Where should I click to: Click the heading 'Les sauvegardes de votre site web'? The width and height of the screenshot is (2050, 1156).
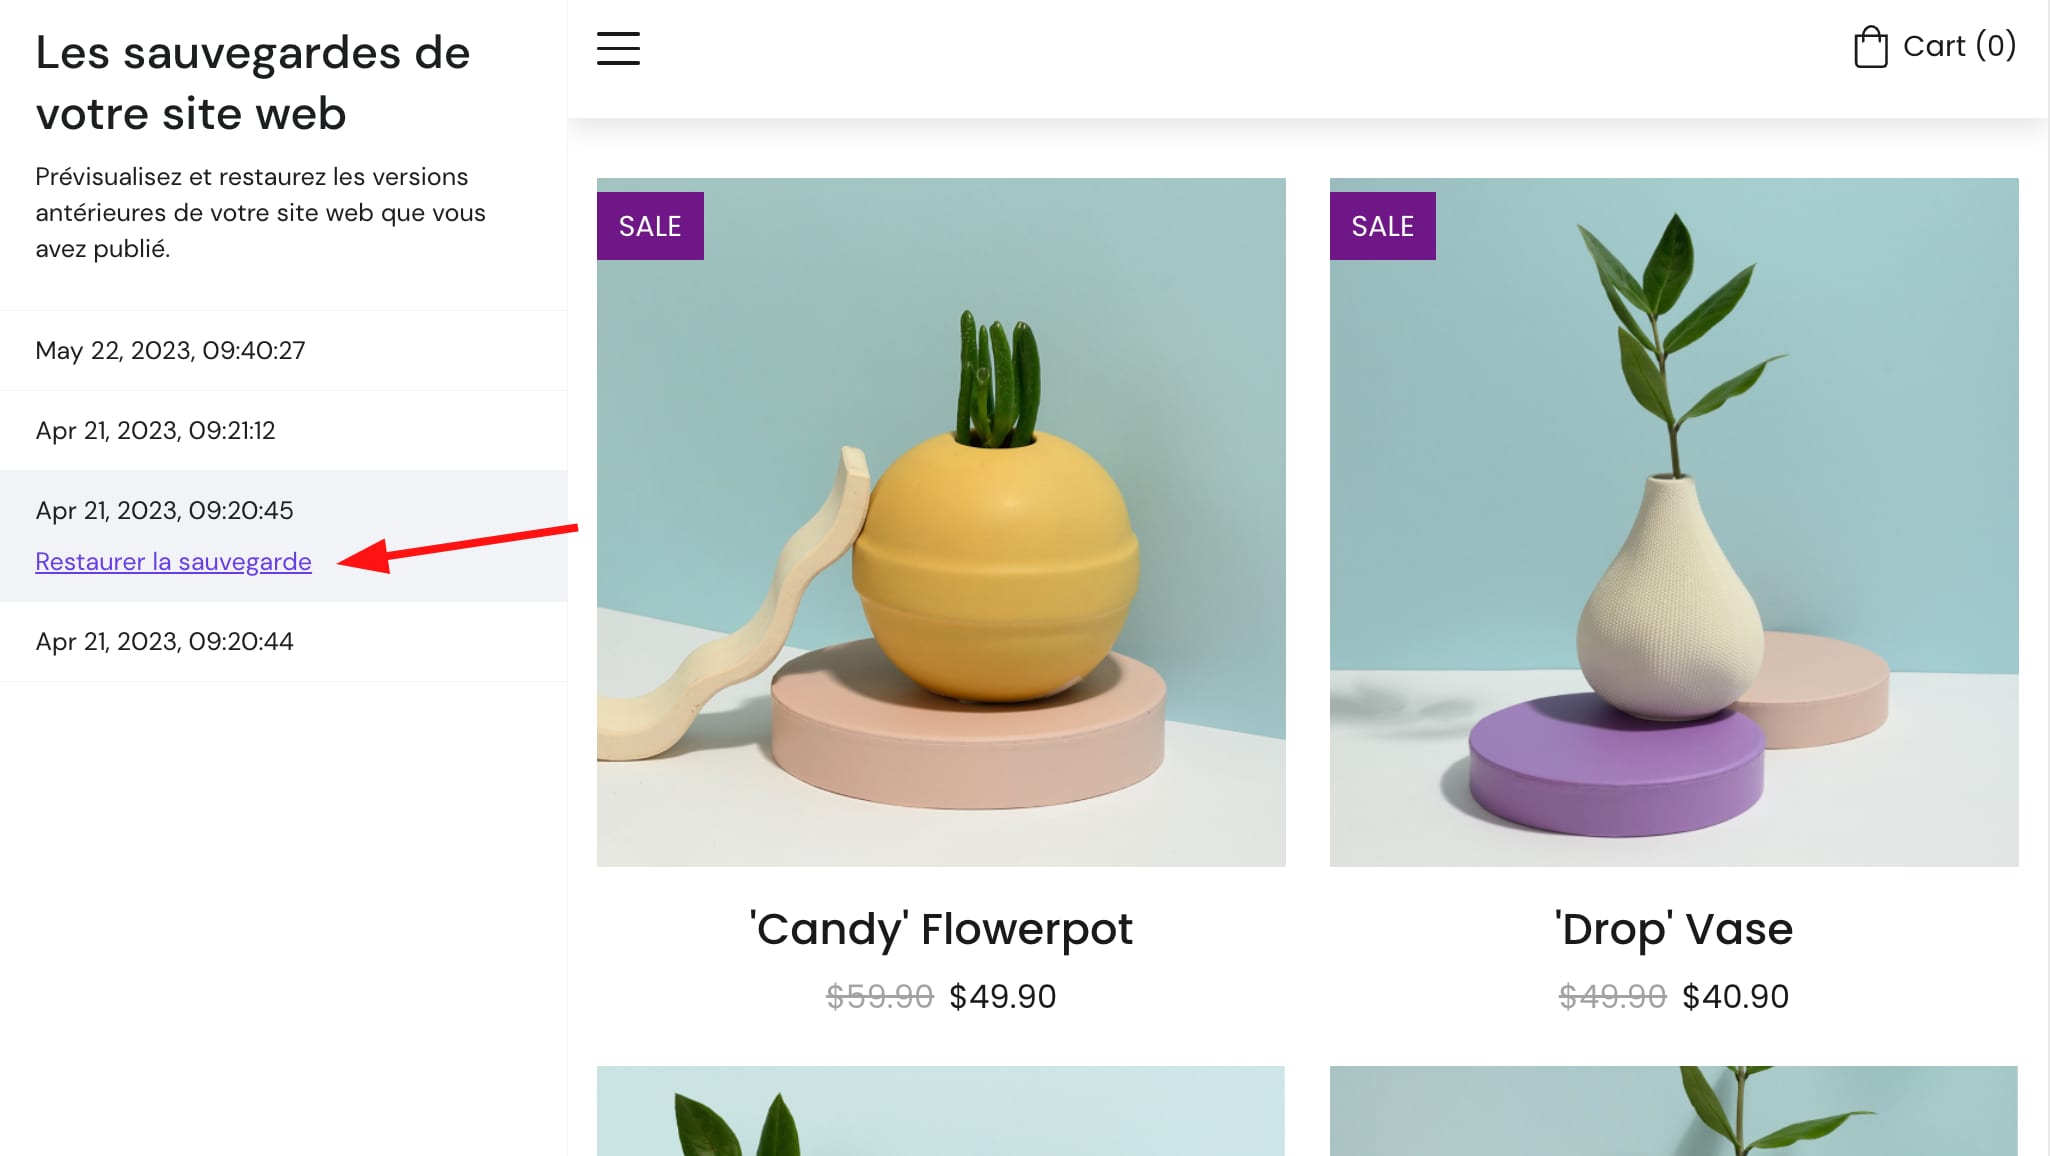tap(252, 82)
